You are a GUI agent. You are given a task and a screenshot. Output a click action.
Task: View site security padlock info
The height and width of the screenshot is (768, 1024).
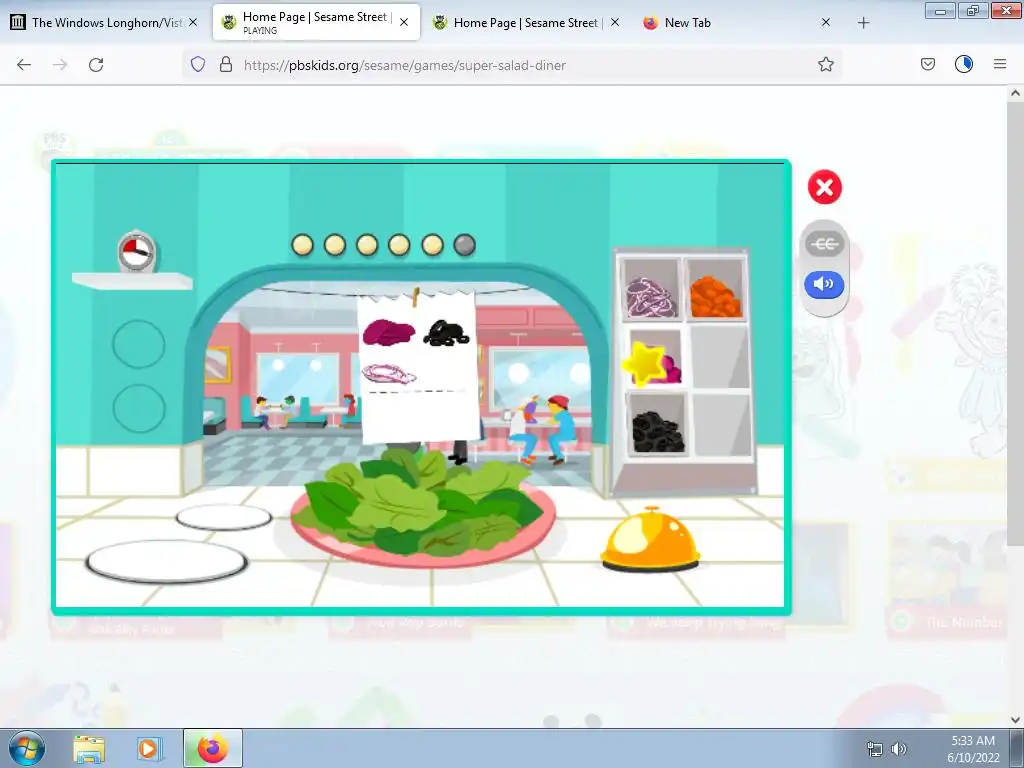pos(226,64)
